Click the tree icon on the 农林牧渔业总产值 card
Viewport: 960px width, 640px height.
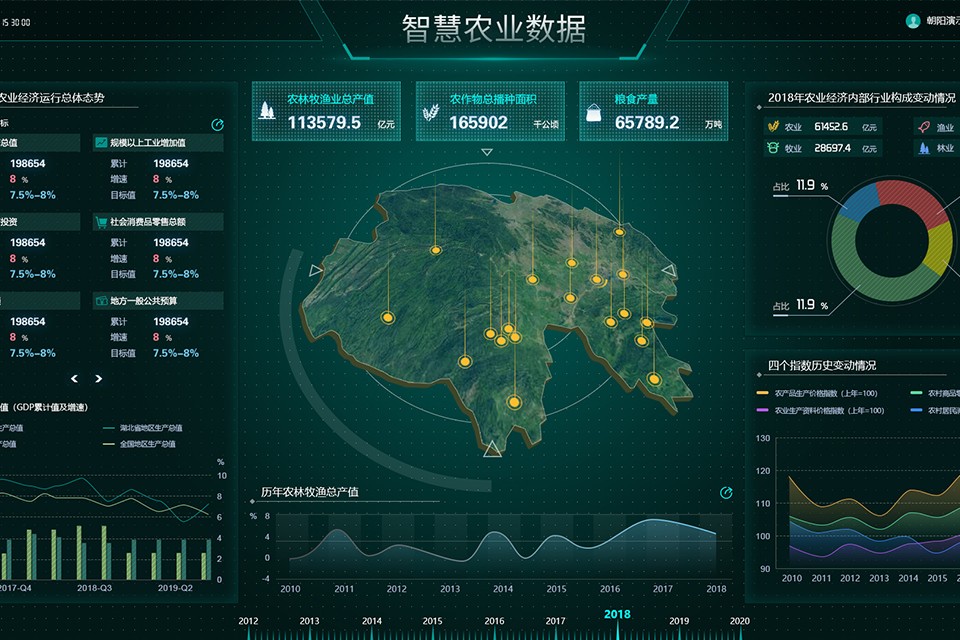[x=268, y=110]
